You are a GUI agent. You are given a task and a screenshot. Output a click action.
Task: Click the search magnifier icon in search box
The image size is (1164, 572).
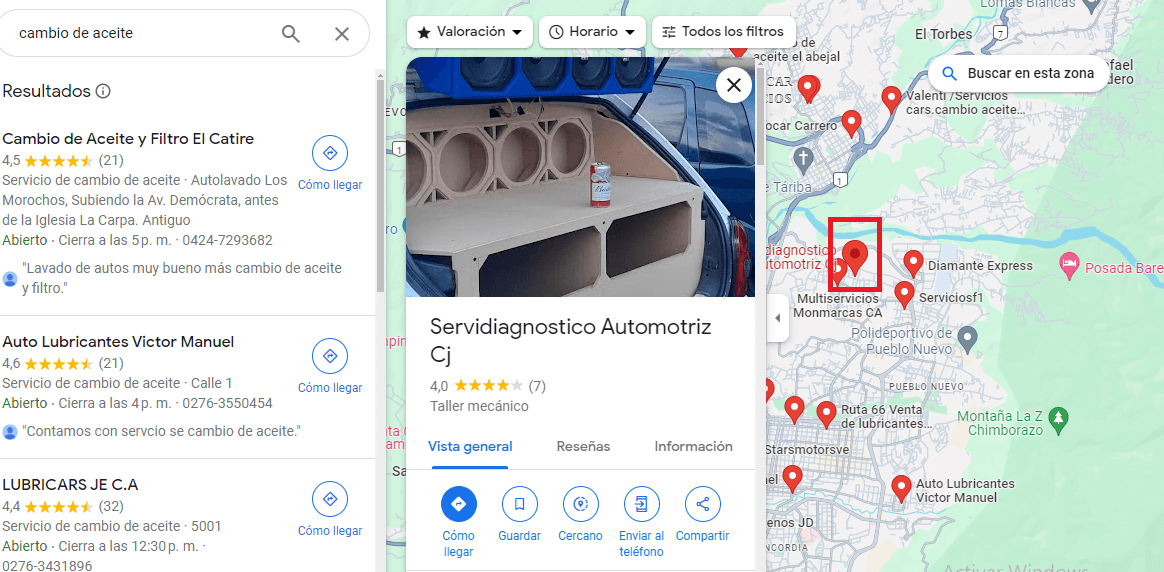(x=290, y=33)
